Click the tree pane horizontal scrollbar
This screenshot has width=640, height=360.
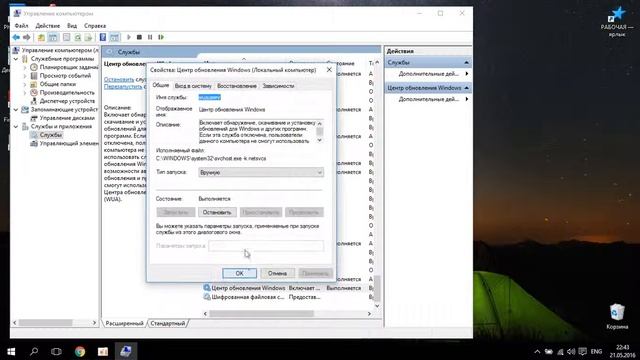[45, 322]
